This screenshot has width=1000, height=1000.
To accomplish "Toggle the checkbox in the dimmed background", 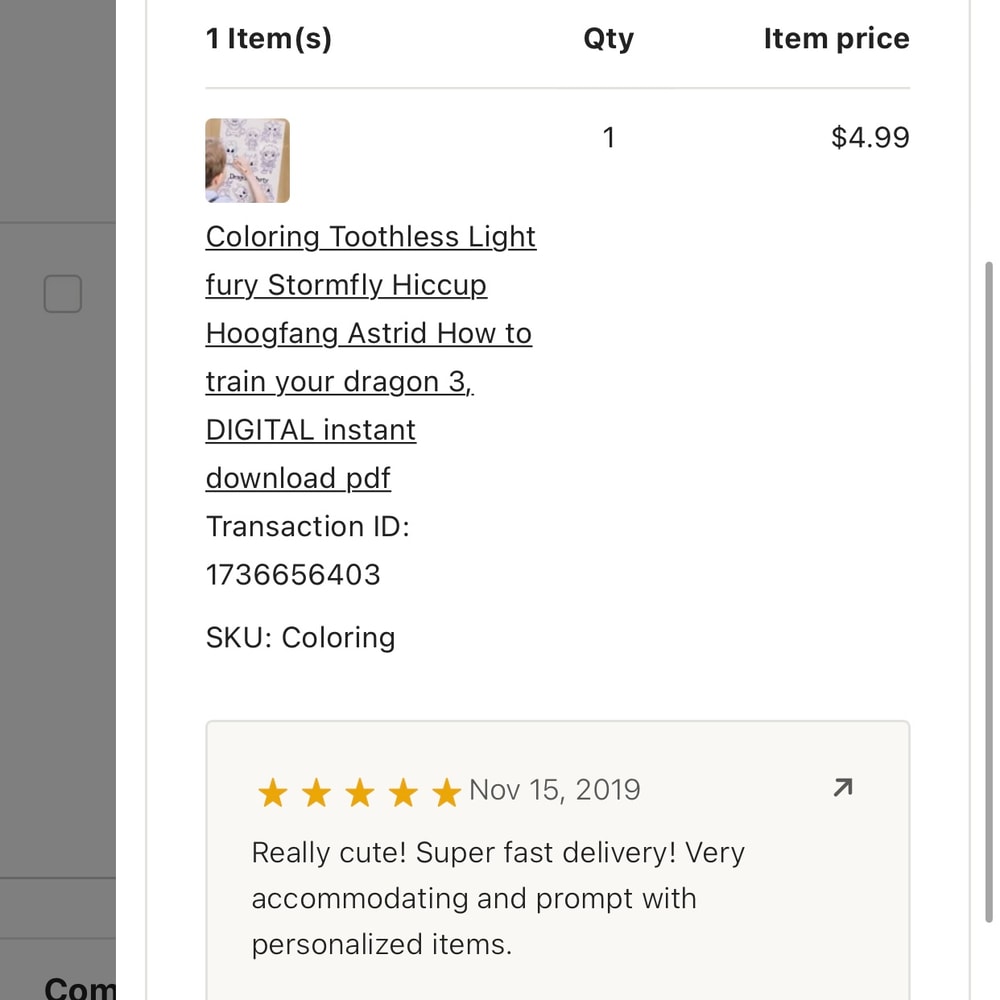I will coord(63,294).
